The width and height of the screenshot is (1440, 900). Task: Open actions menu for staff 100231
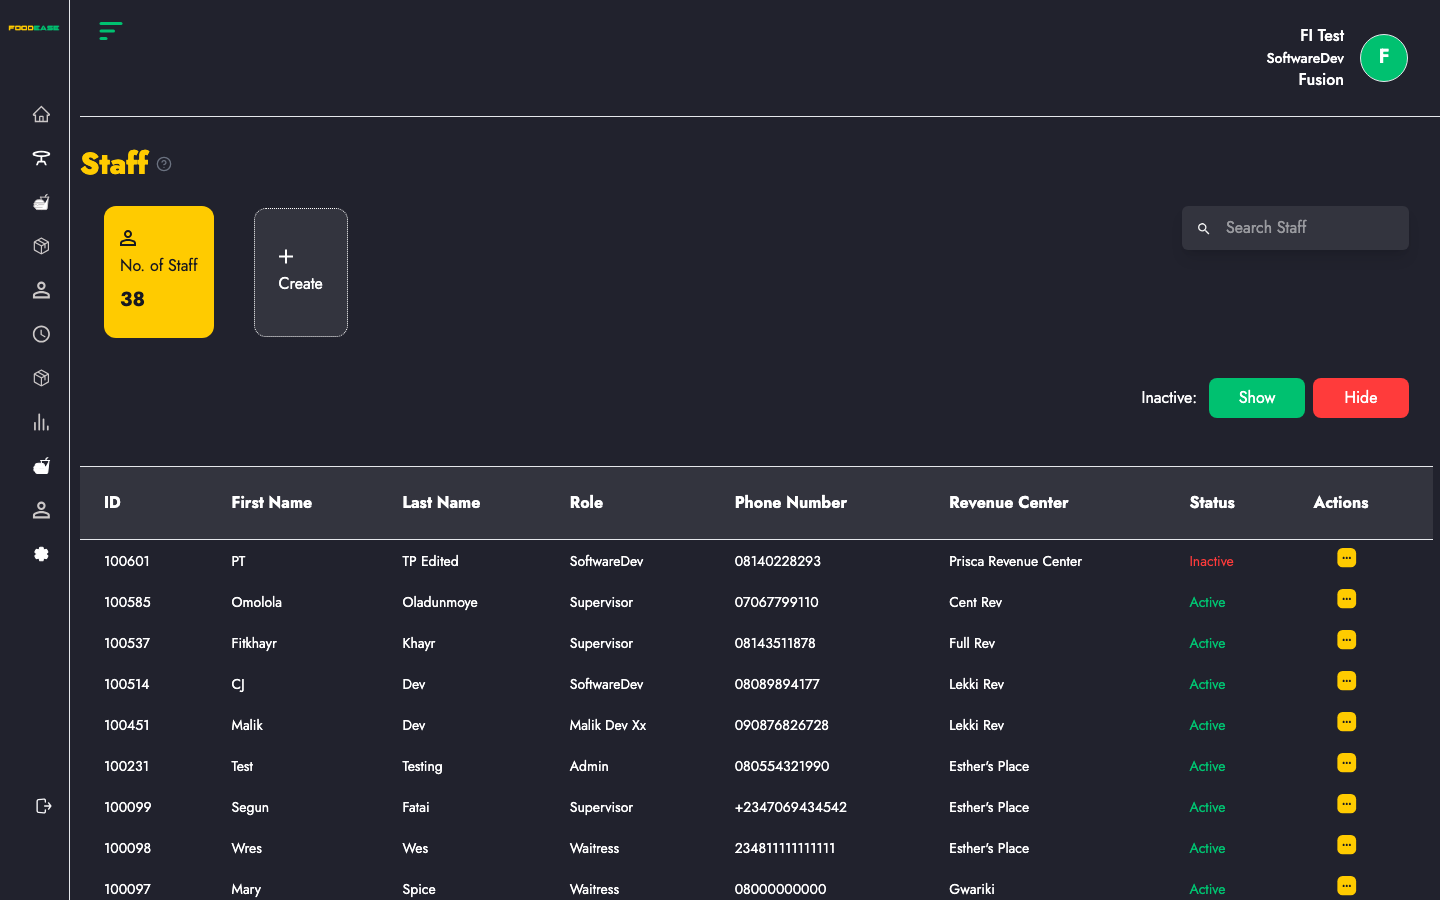tap(1347, 763)
